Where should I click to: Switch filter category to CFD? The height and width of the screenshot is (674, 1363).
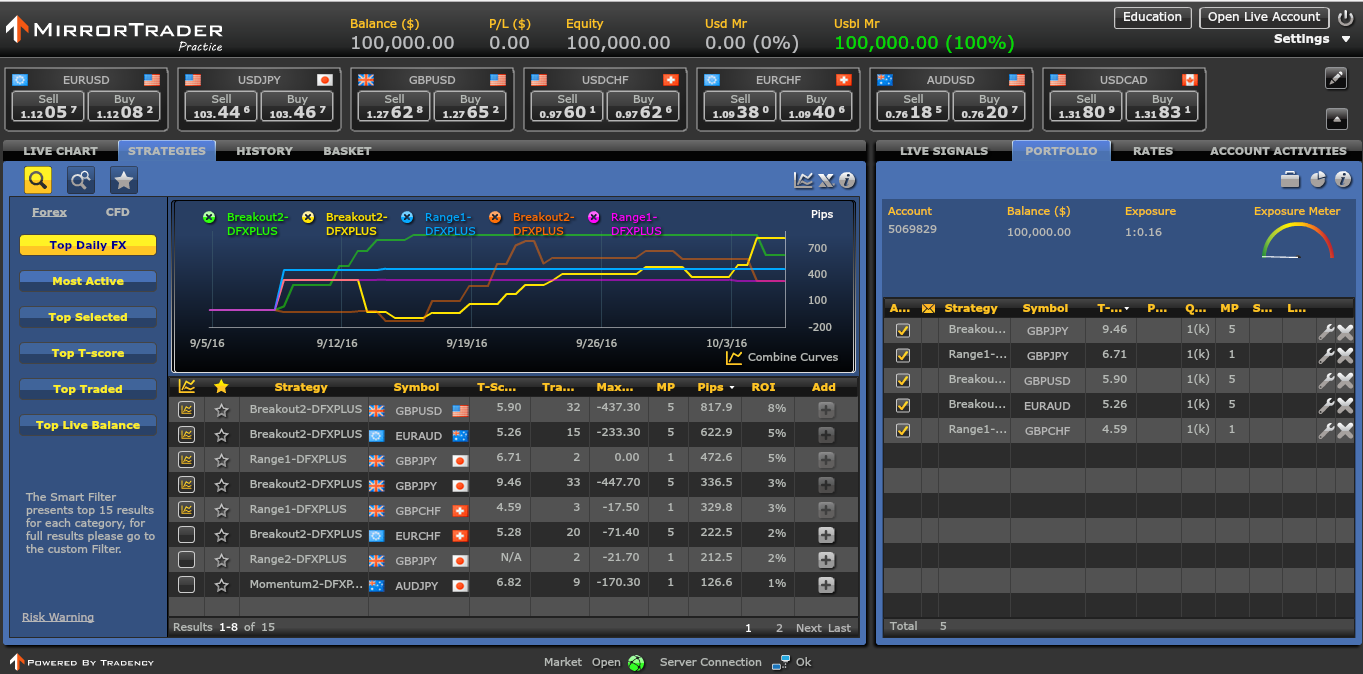click(x=117, y=212)
